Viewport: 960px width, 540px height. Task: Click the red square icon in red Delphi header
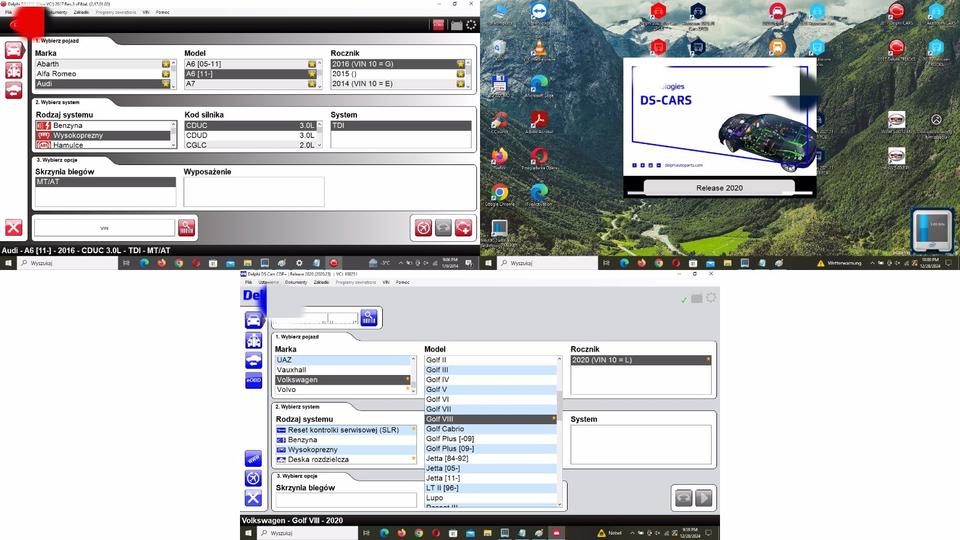pos(438,24)
